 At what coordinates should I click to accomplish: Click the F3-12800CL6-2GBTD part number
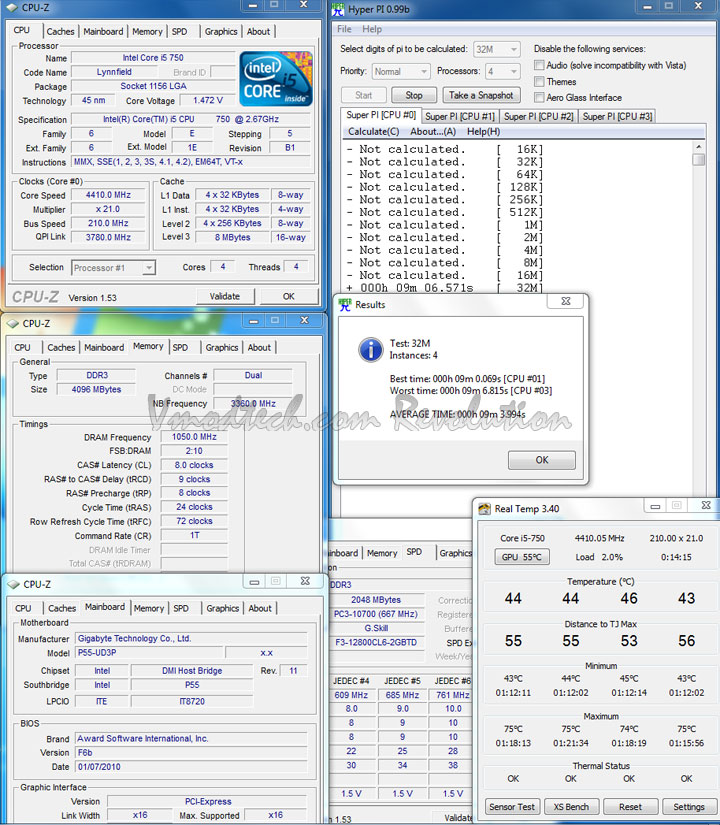click(376, 642)
